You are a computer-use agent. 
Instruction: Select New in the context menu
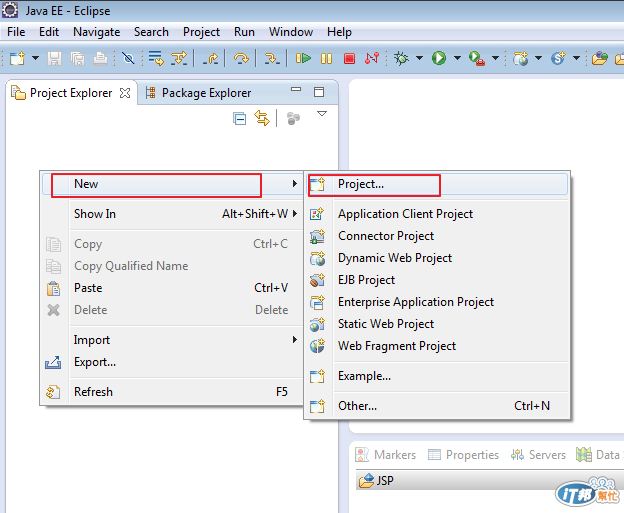pos(172,184)
